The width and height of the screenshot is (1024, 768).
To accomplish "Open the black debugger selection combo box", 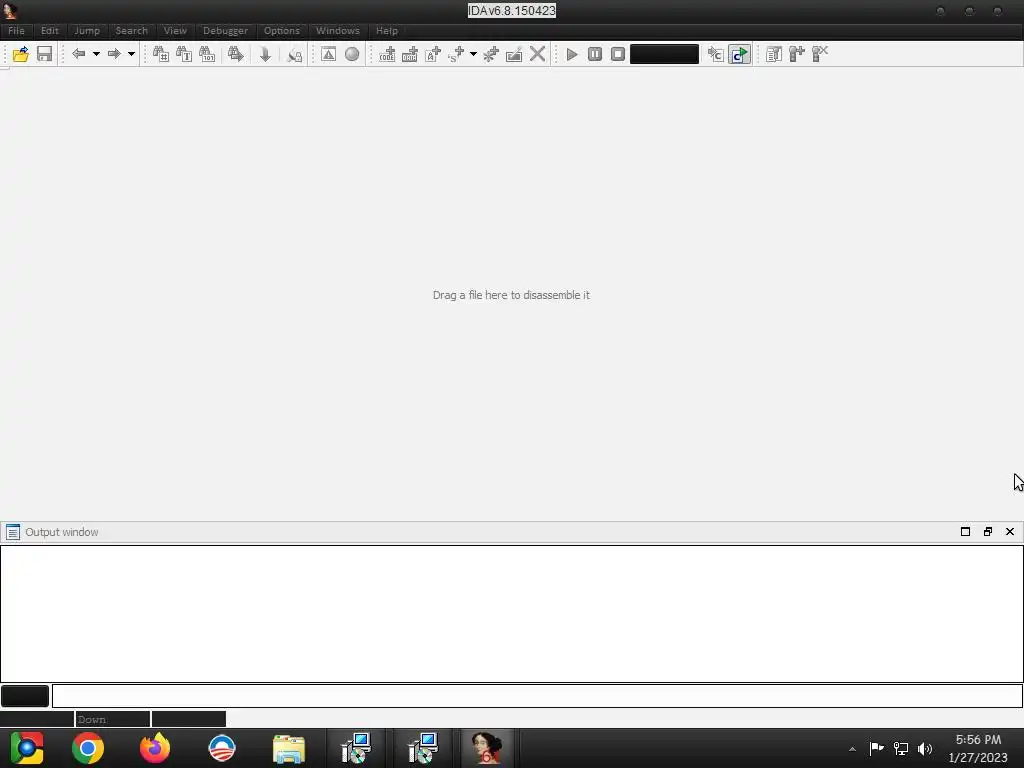I will pyautogui.click(x=664, y=54).
